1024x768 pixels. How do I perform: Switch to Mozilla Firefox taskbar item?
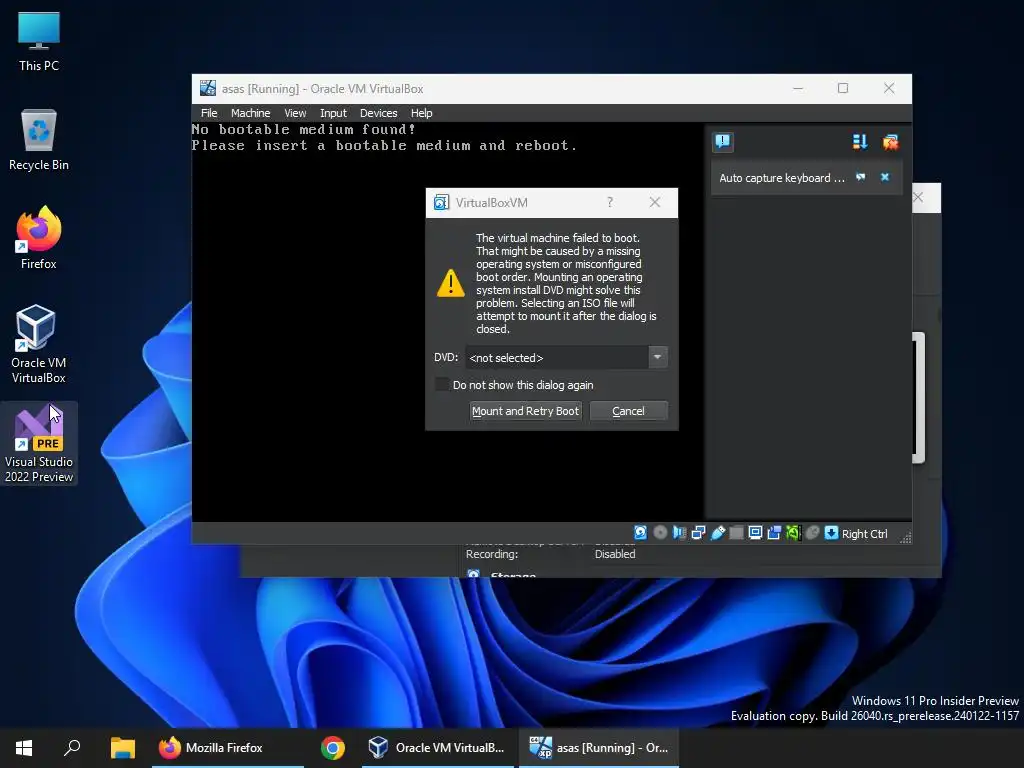[x=228, y=748]
